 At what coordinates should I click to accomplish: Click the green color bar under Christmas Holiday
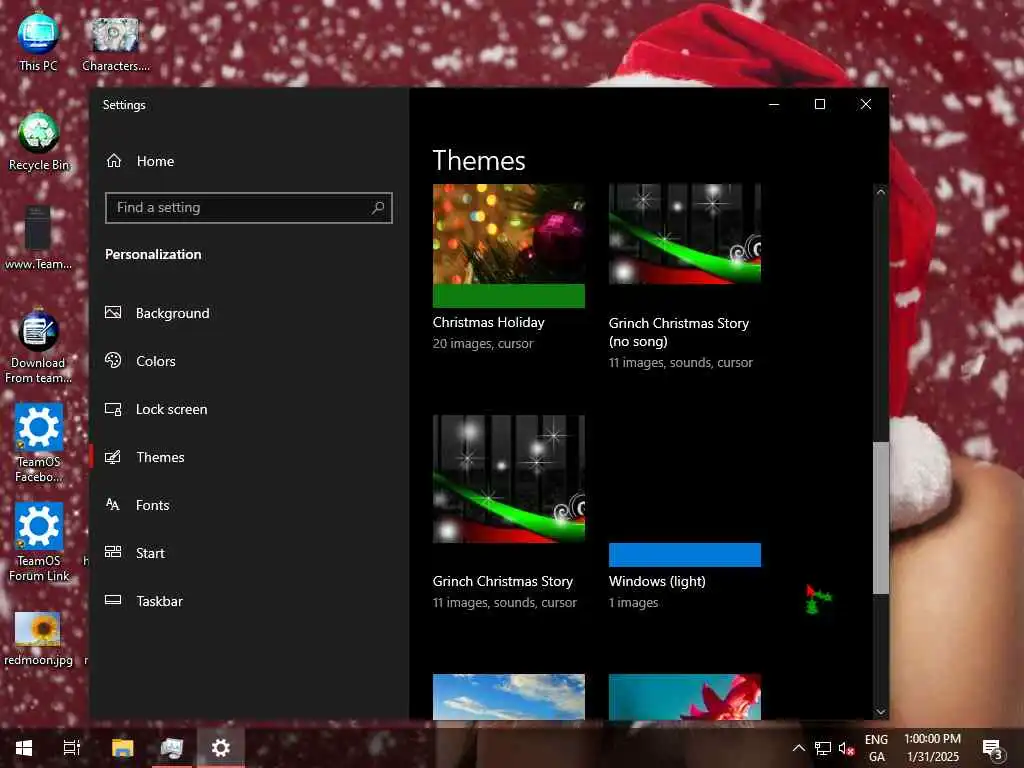[509, 296]
